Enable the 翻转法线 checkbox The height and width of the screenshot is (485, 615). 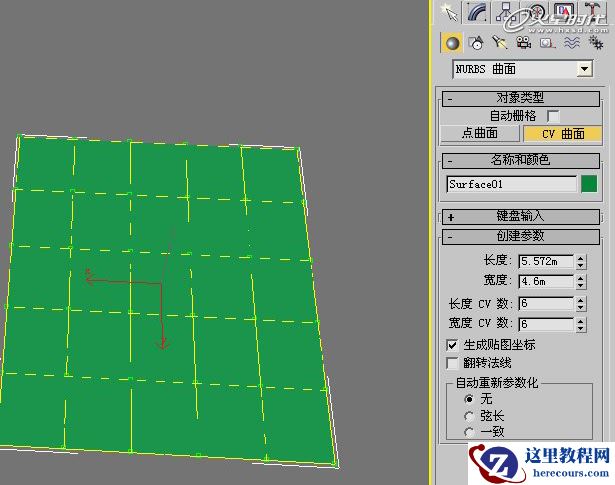tap(452, 363)
